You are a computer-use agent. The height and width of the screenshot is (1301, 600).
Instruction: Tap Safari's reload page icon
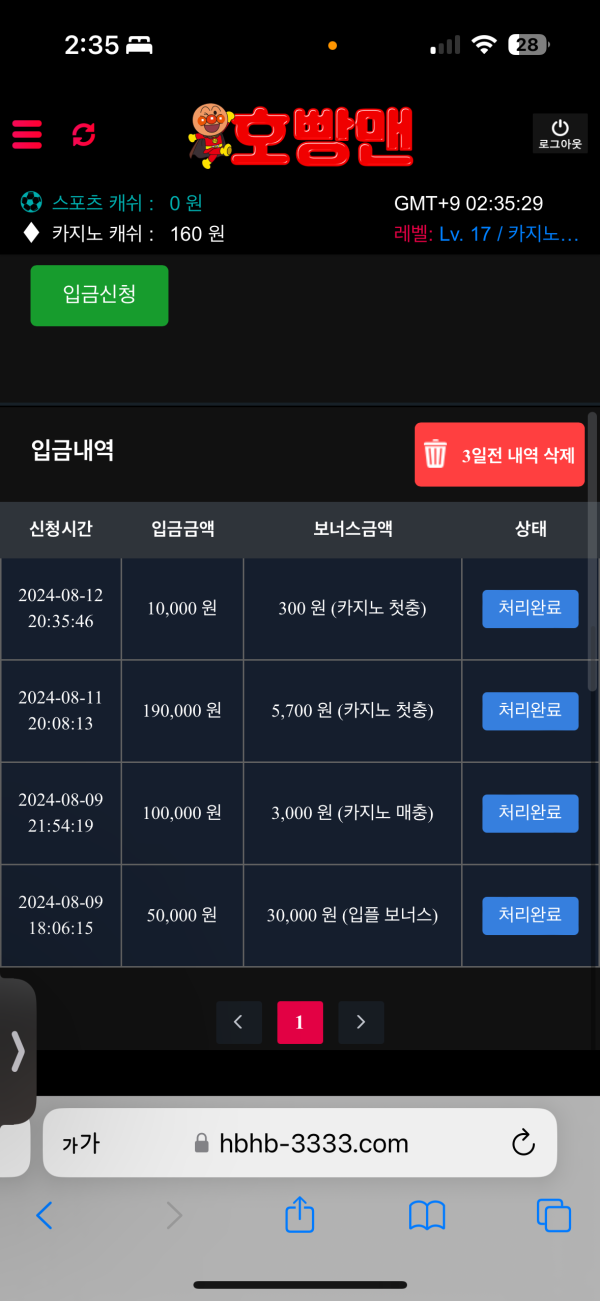point(524,1143)
